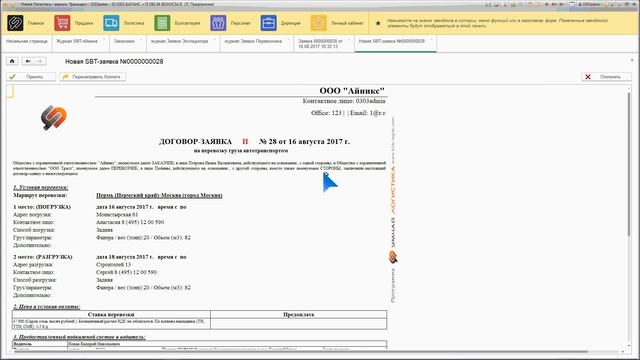Open the Продажи shopping cart section
The width and height of the screenshot is (640, 360).
62,23
